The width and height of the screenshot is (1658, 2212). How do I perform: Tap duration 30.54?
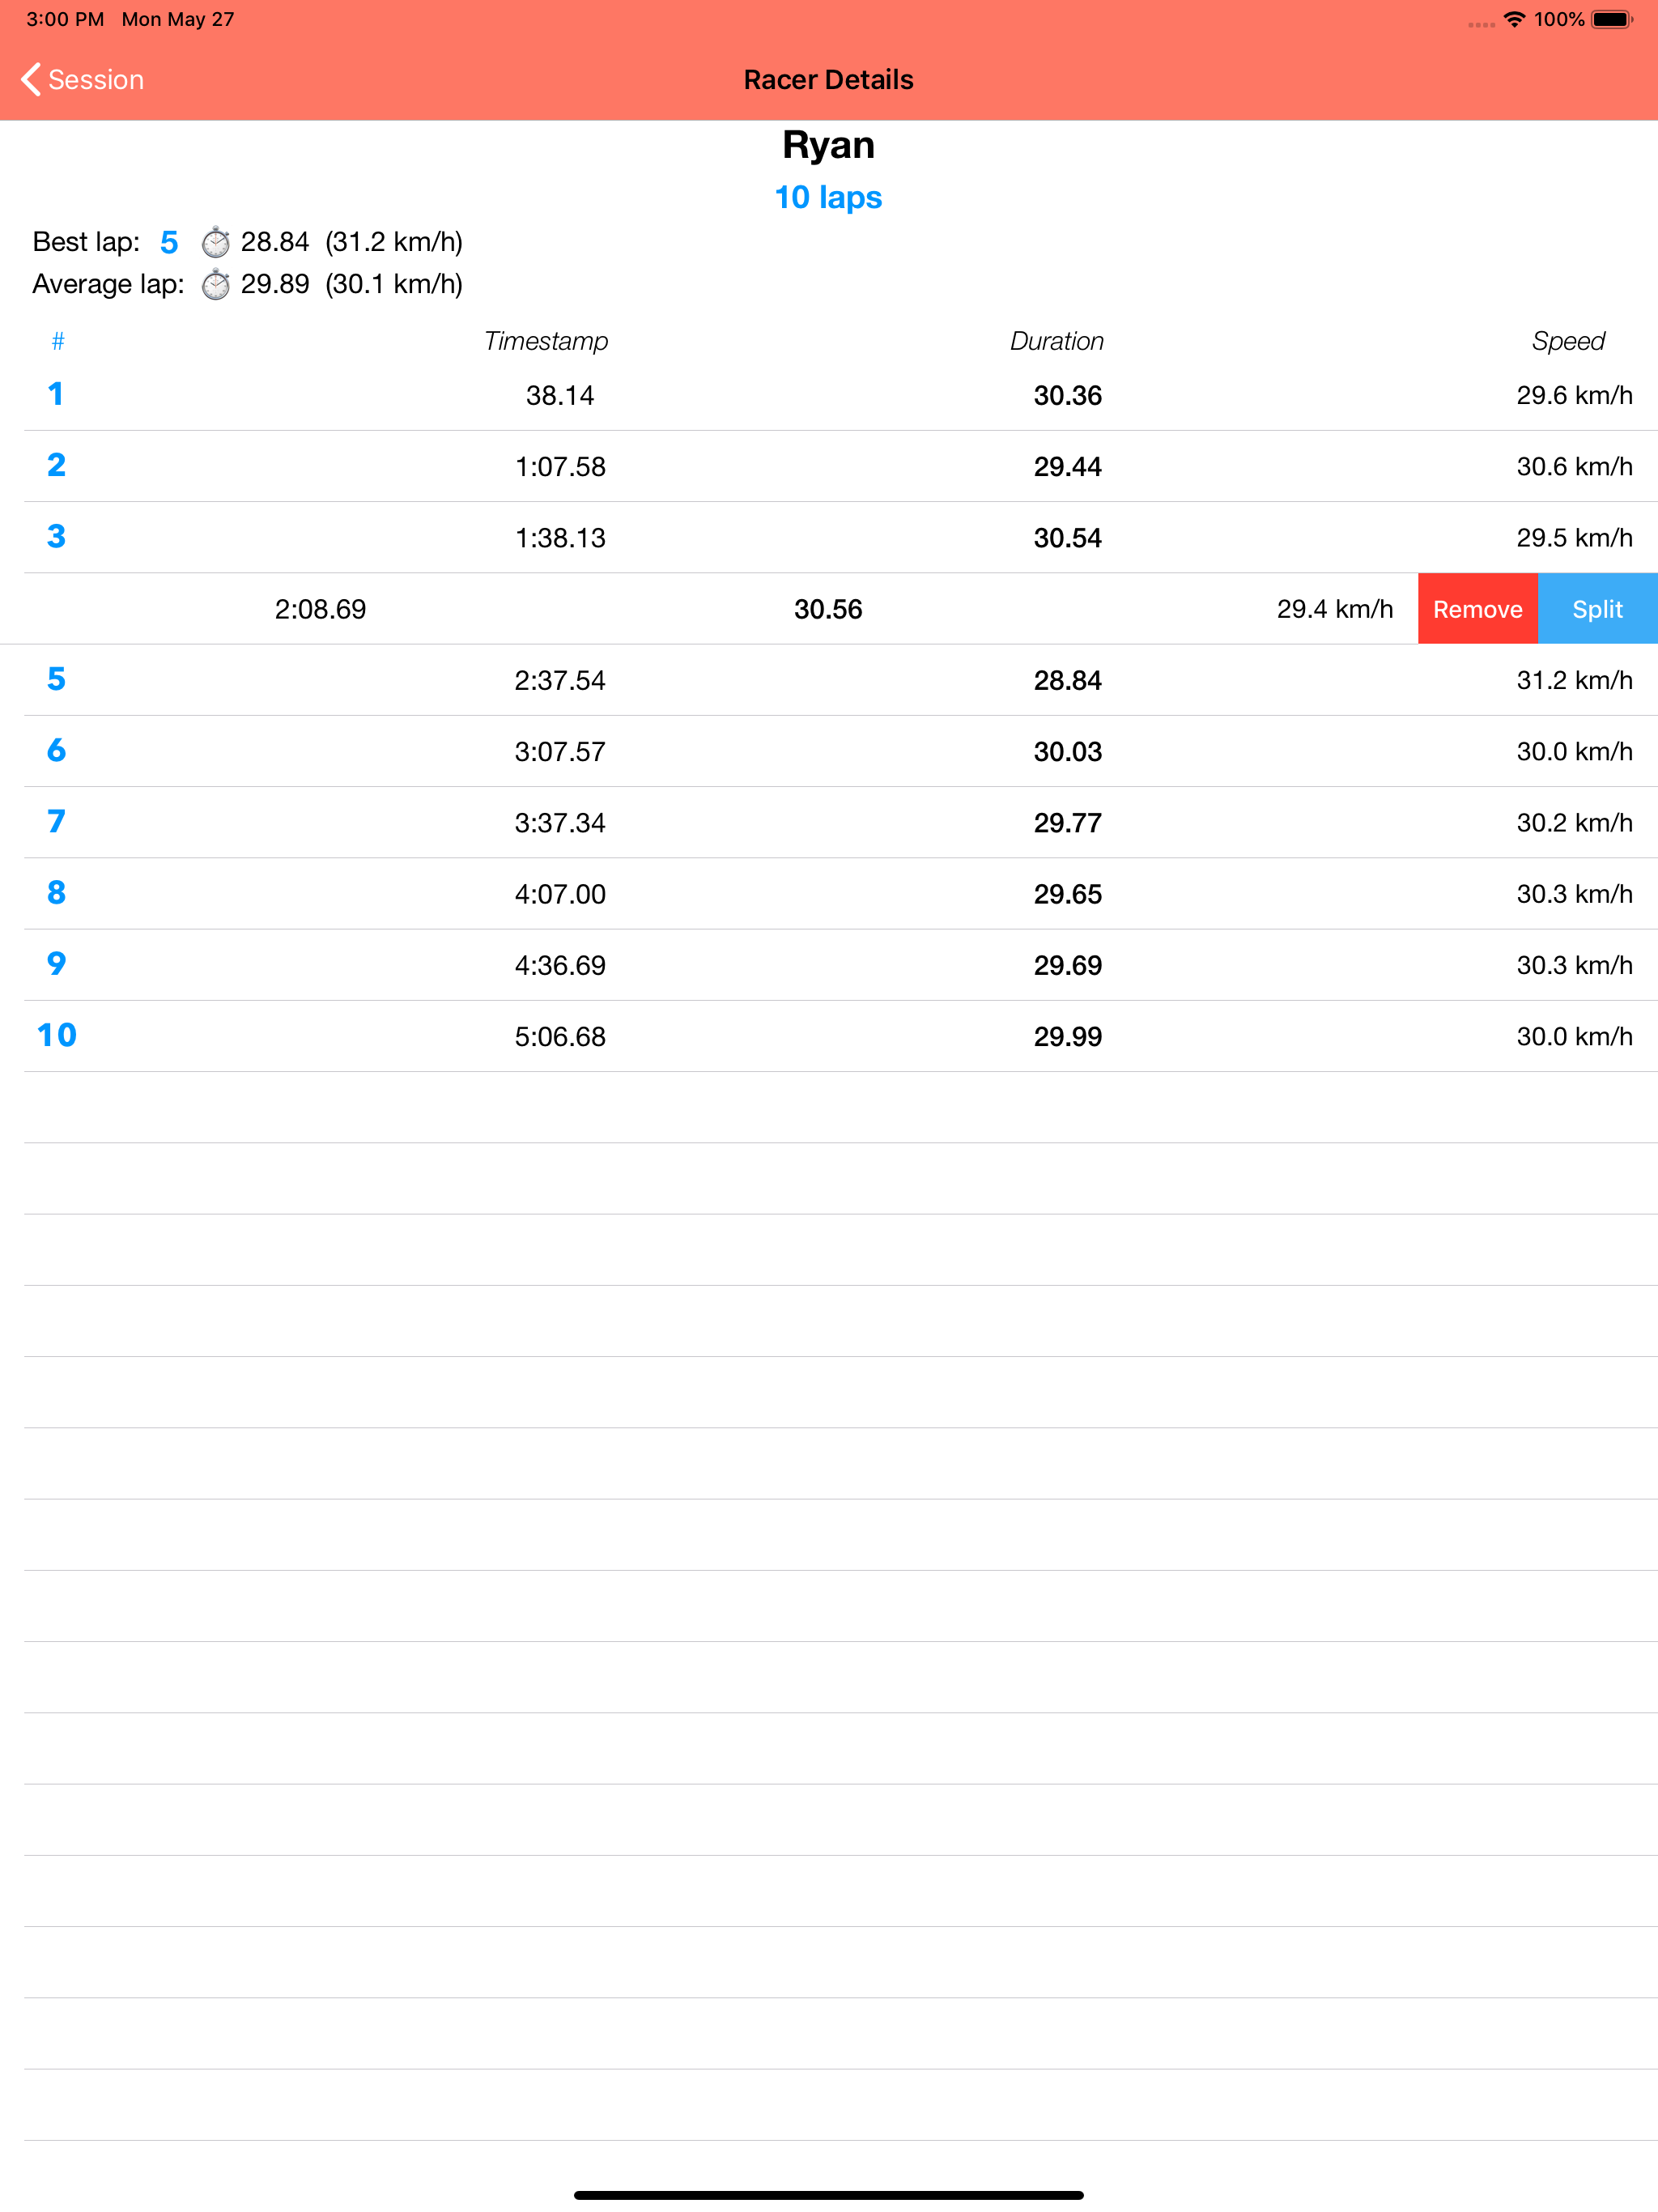1067,538
